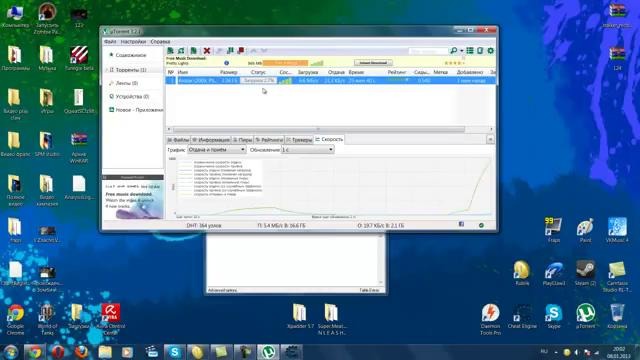Sort by the Размер column header
The image size is (640, 360).
point(229,72)
